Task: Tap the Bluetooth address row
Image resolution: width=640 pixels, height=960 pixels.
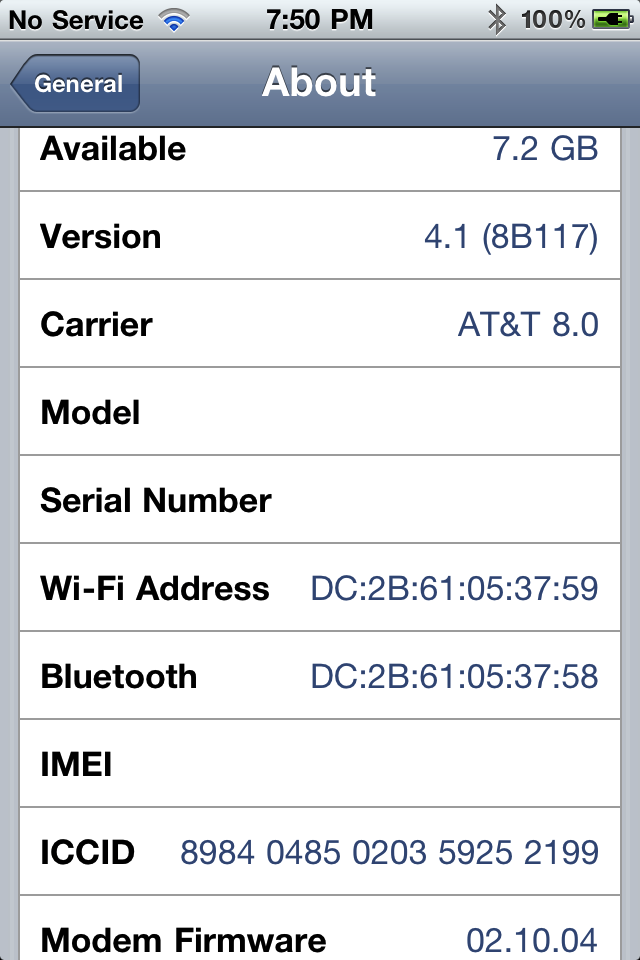Action: pos(320,676)
